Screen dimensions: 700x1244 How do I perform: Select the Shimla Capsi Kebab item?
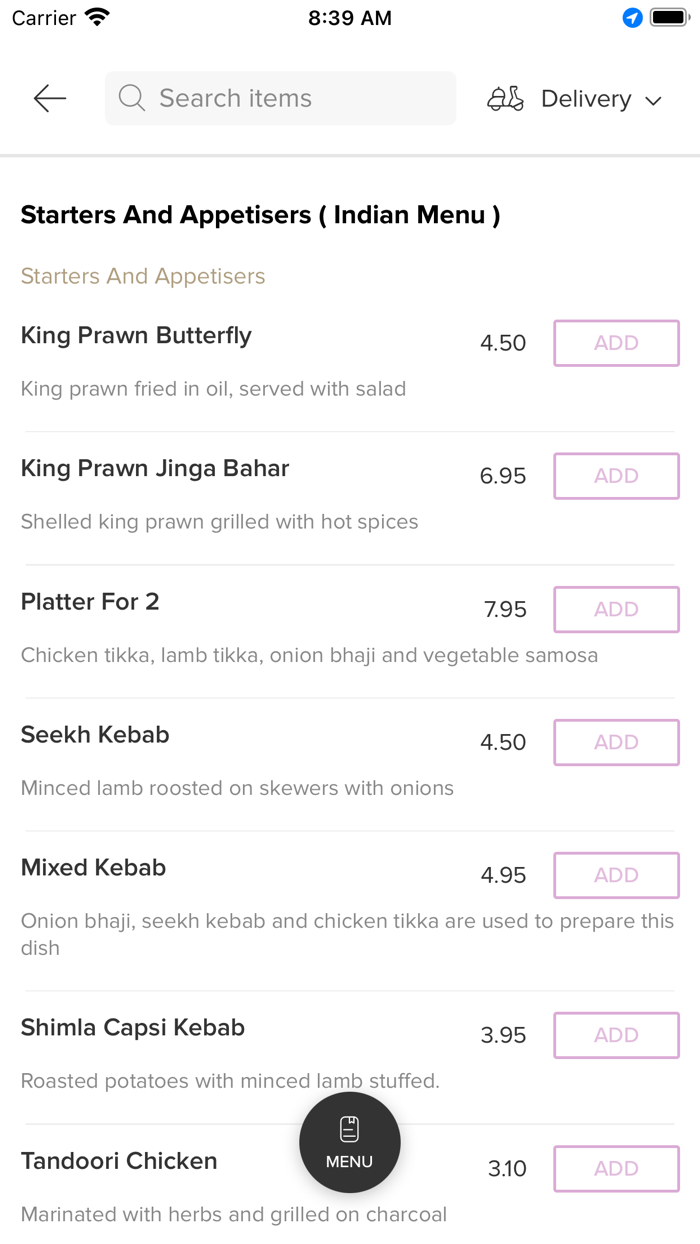(x=132, y=1027)
